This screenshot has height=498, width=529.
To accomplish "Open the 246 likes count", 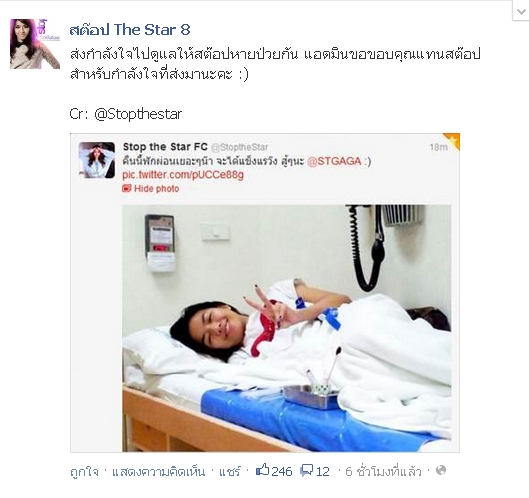I will (282, 471).
